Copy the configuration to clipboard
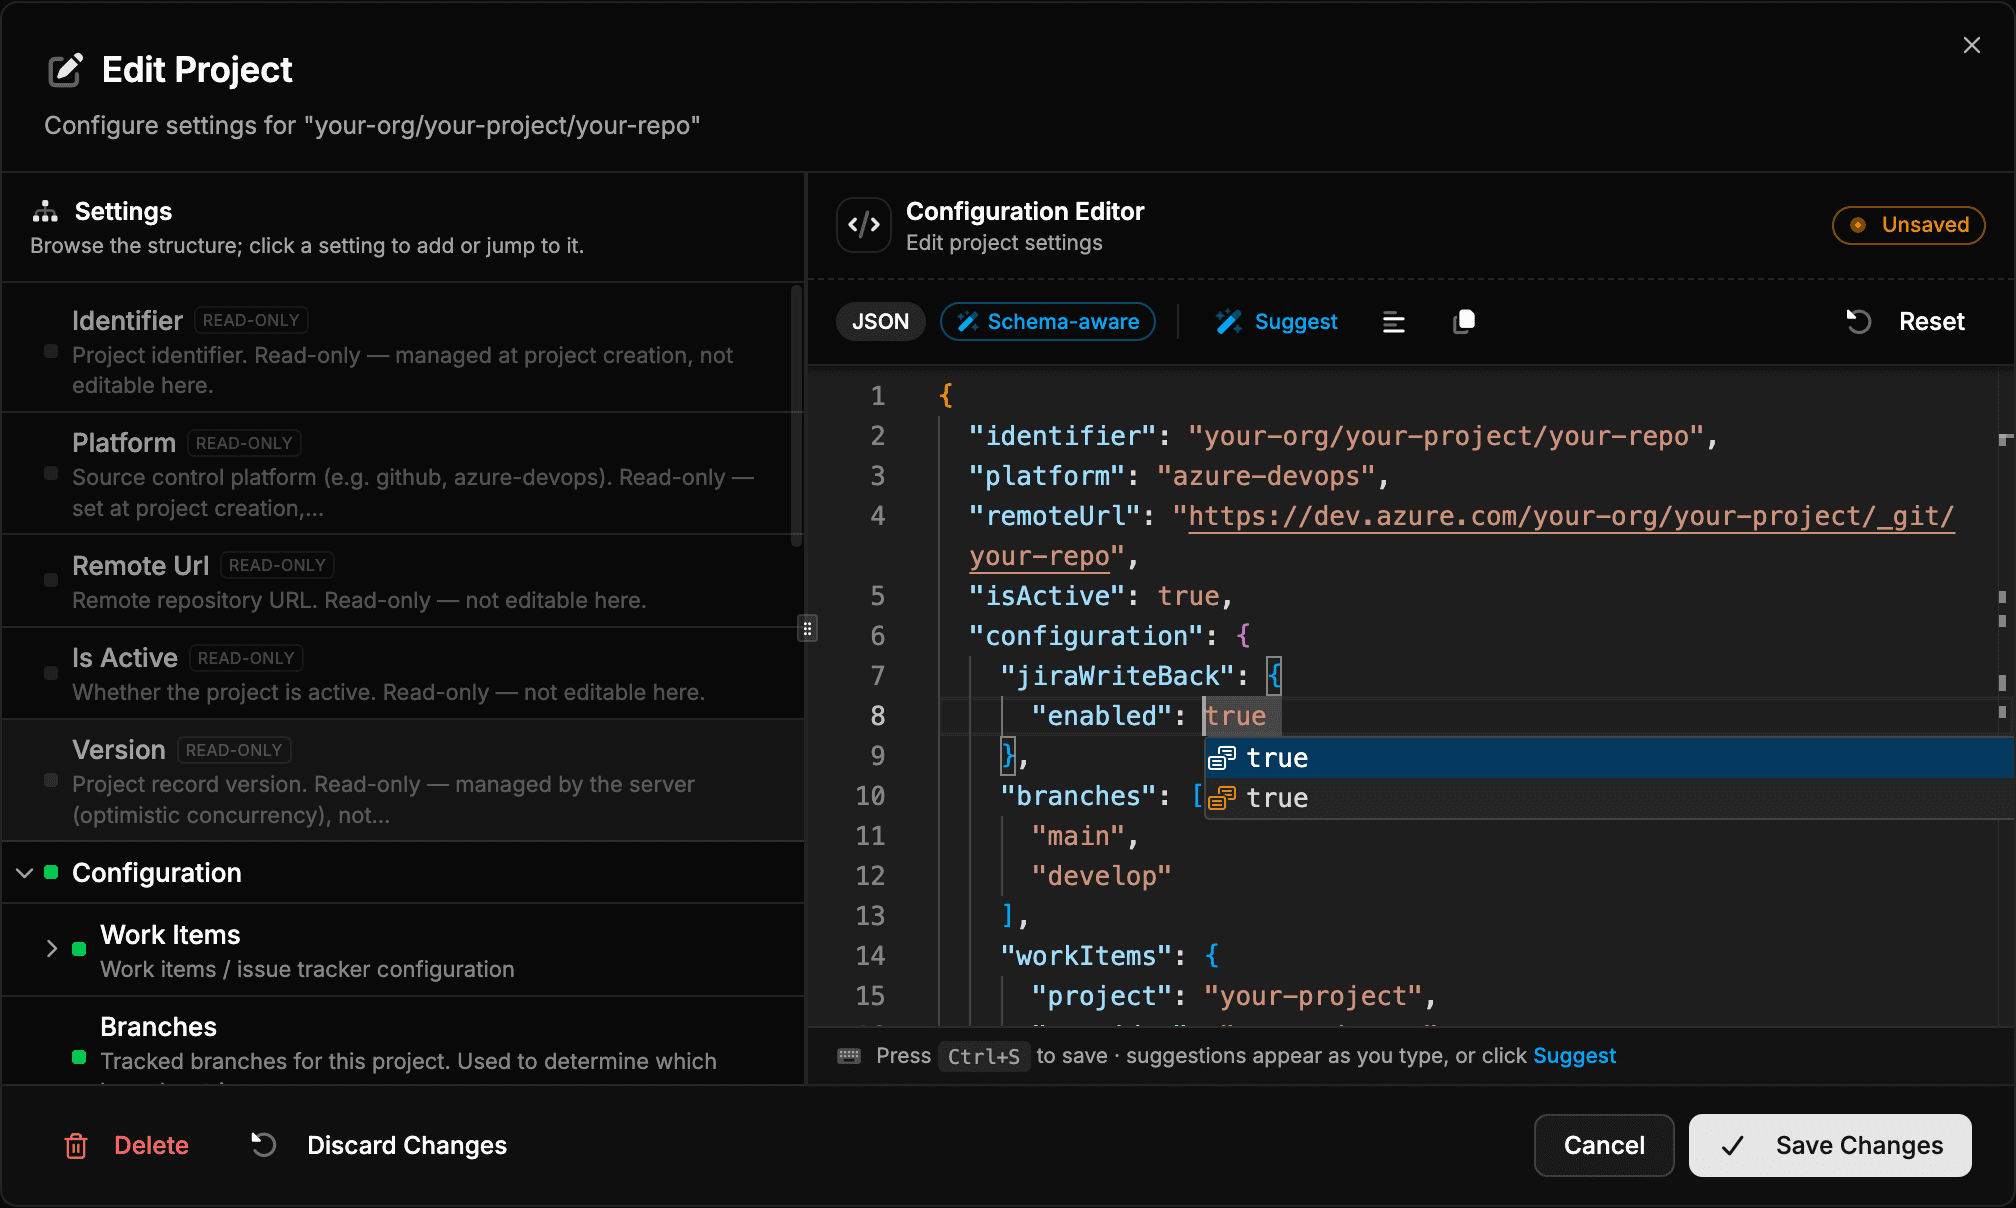 [x=1464, y=321]
